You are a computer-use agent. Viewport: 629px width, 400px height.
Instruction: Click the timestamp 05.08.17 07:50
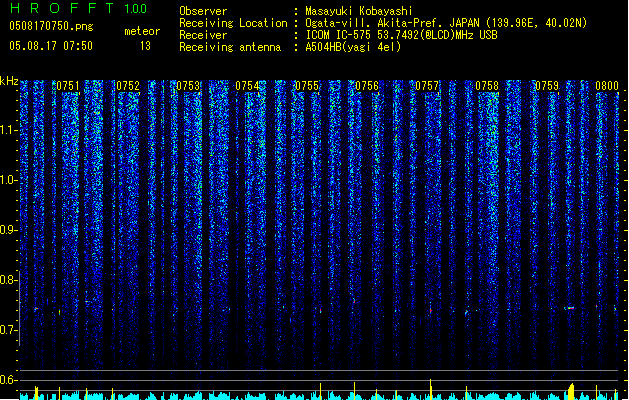[51, 46]
